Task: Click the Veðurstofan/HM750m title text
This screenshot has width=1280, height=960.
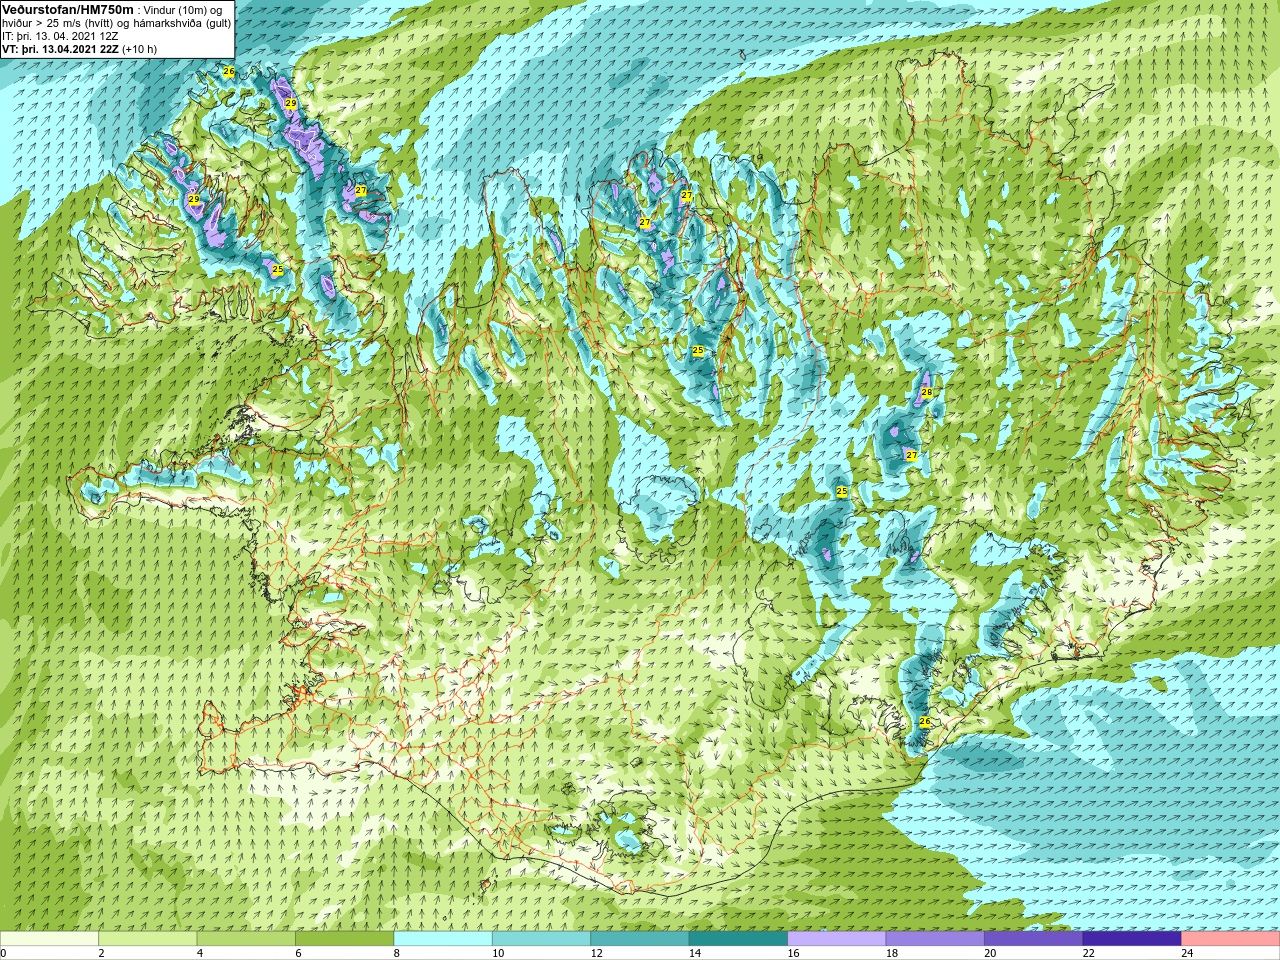Action: click(x=67, y=9)
